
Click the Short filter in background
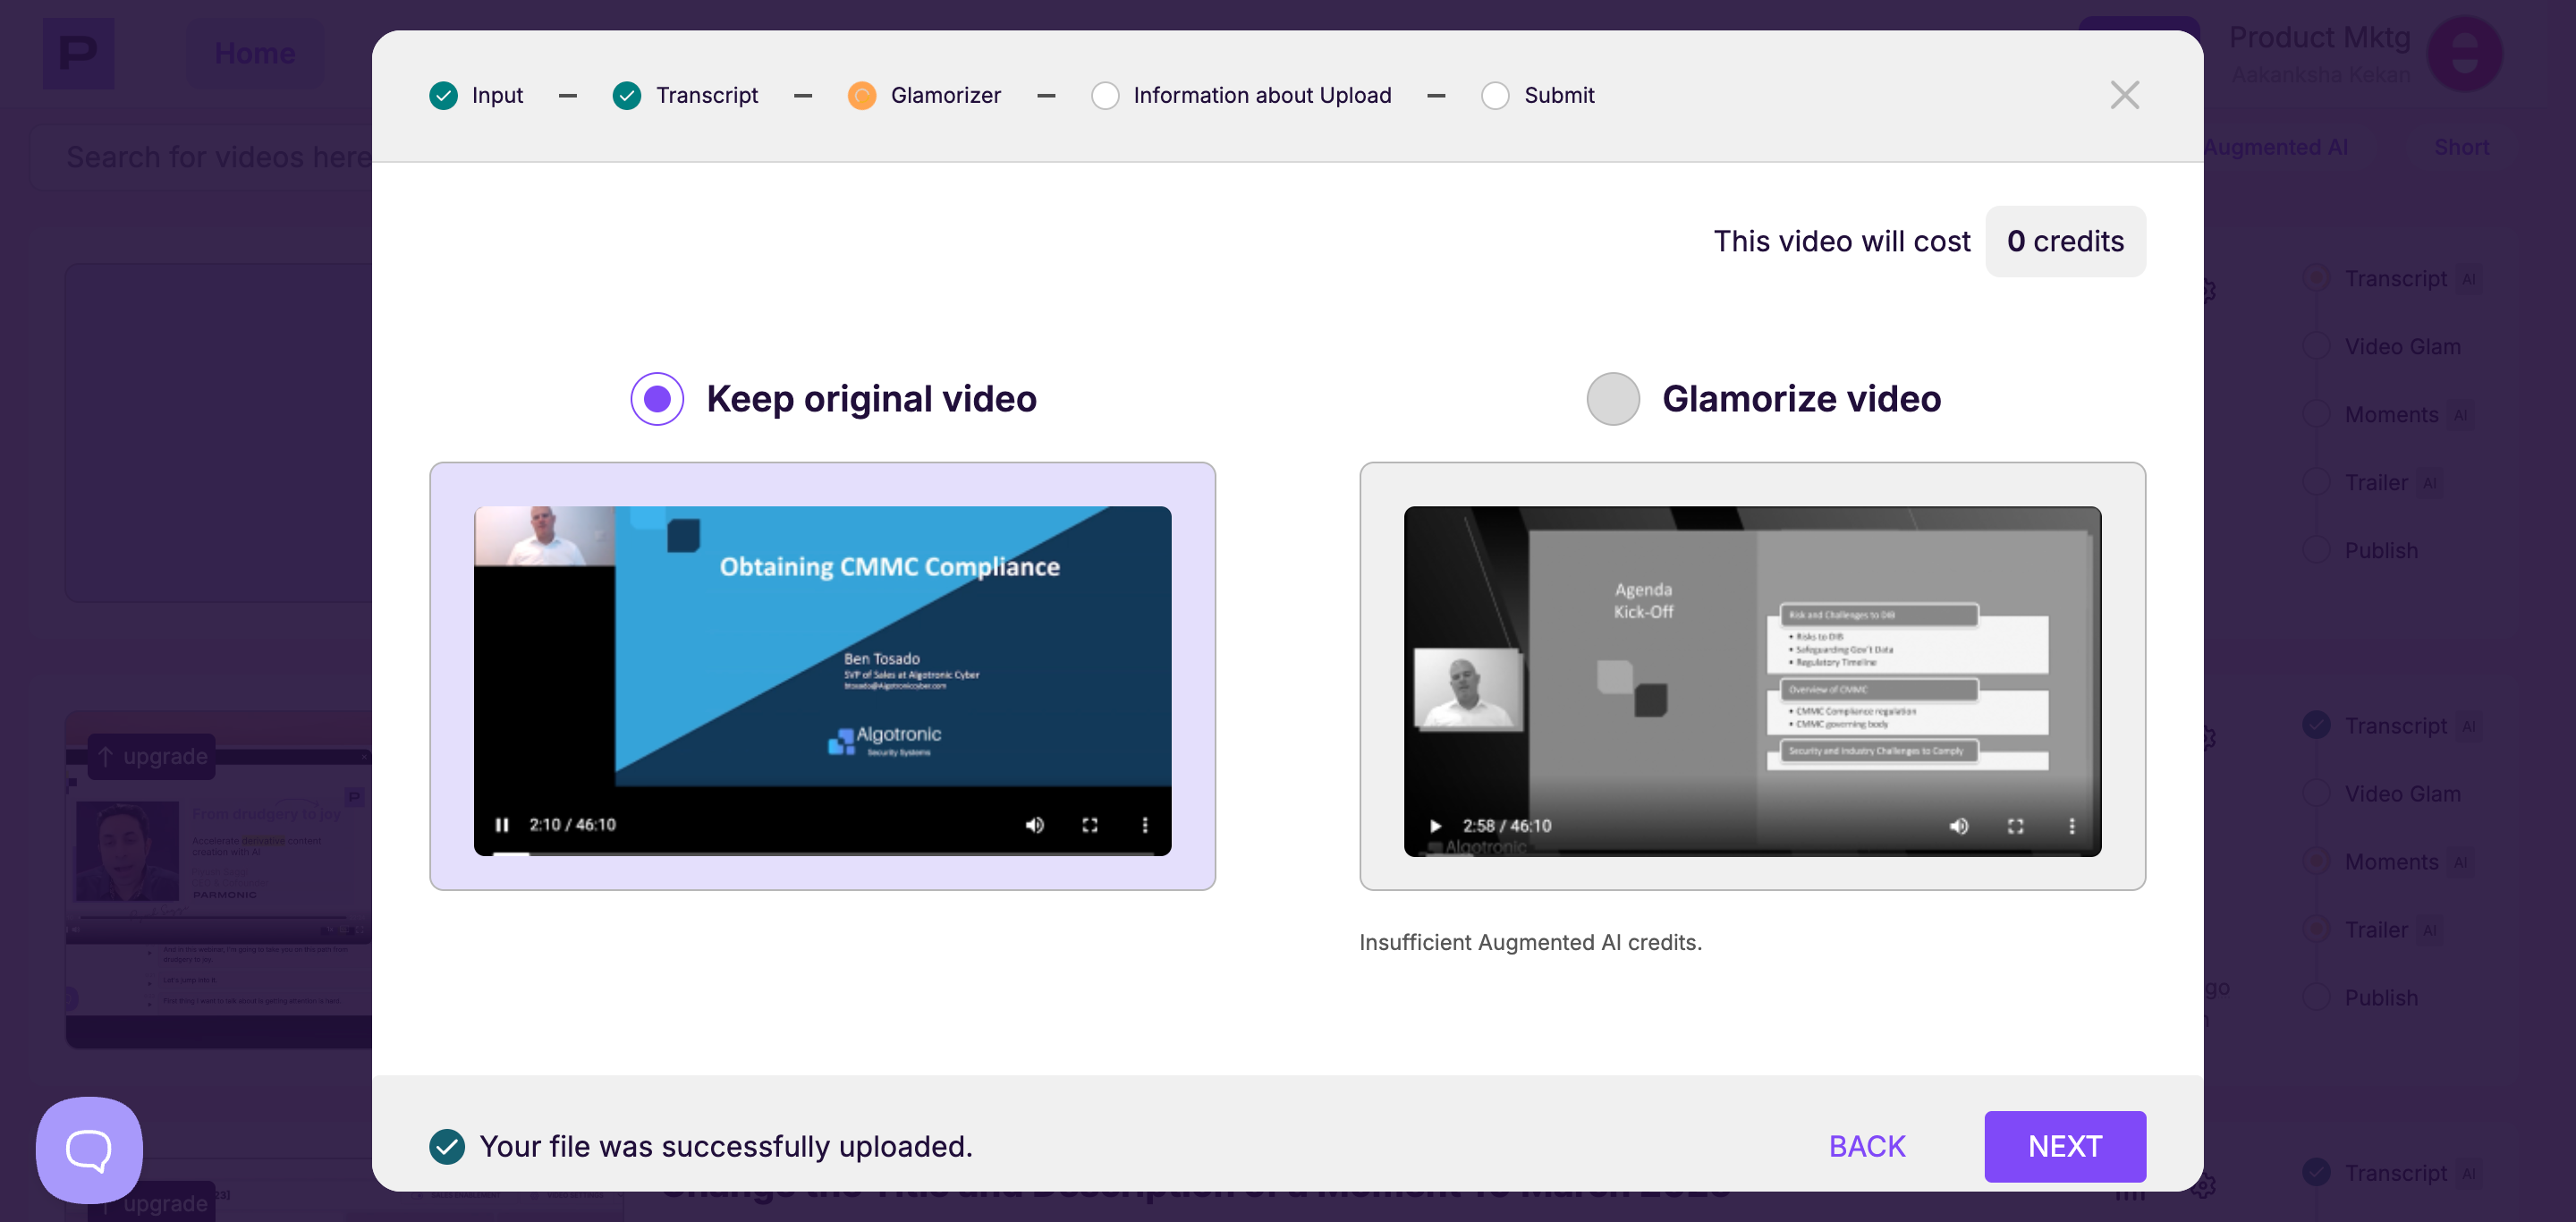(x=2461, y=147)
